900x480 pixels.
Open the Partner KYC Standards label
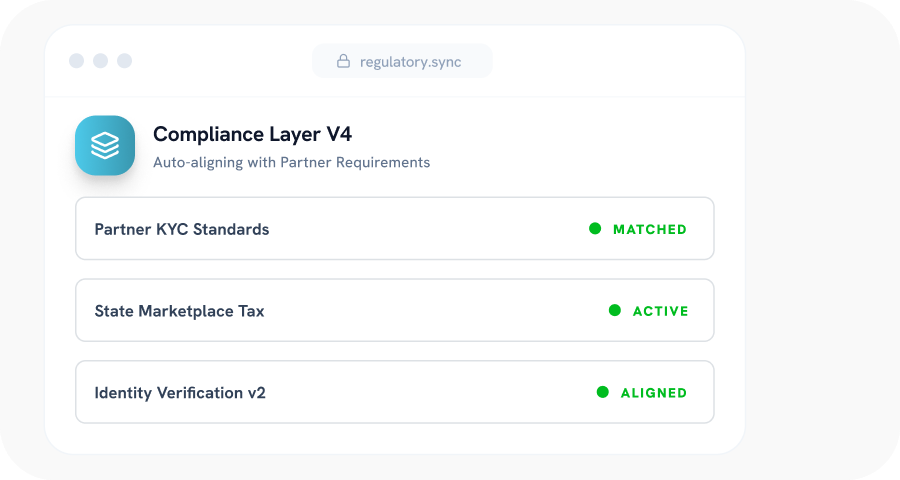pos(182,229)
